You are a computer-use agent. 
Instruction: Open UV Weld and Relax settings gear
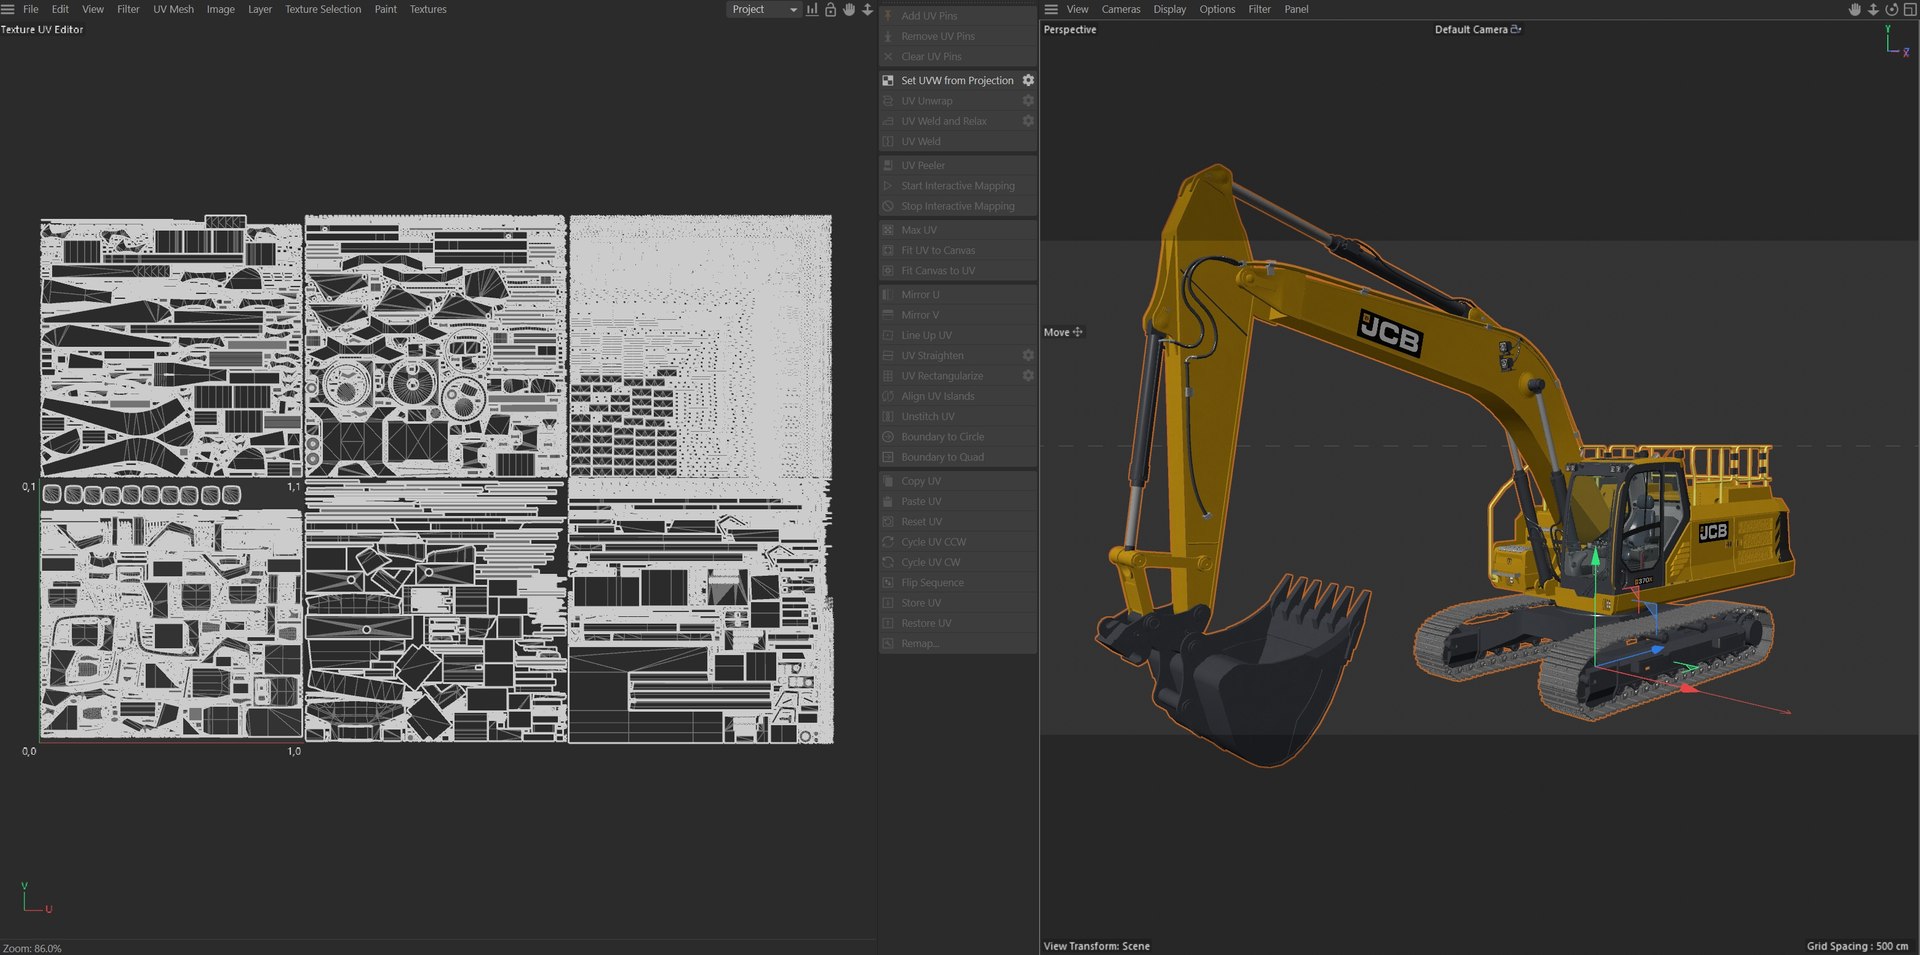pyautogui.click(x=1028, y=121)
